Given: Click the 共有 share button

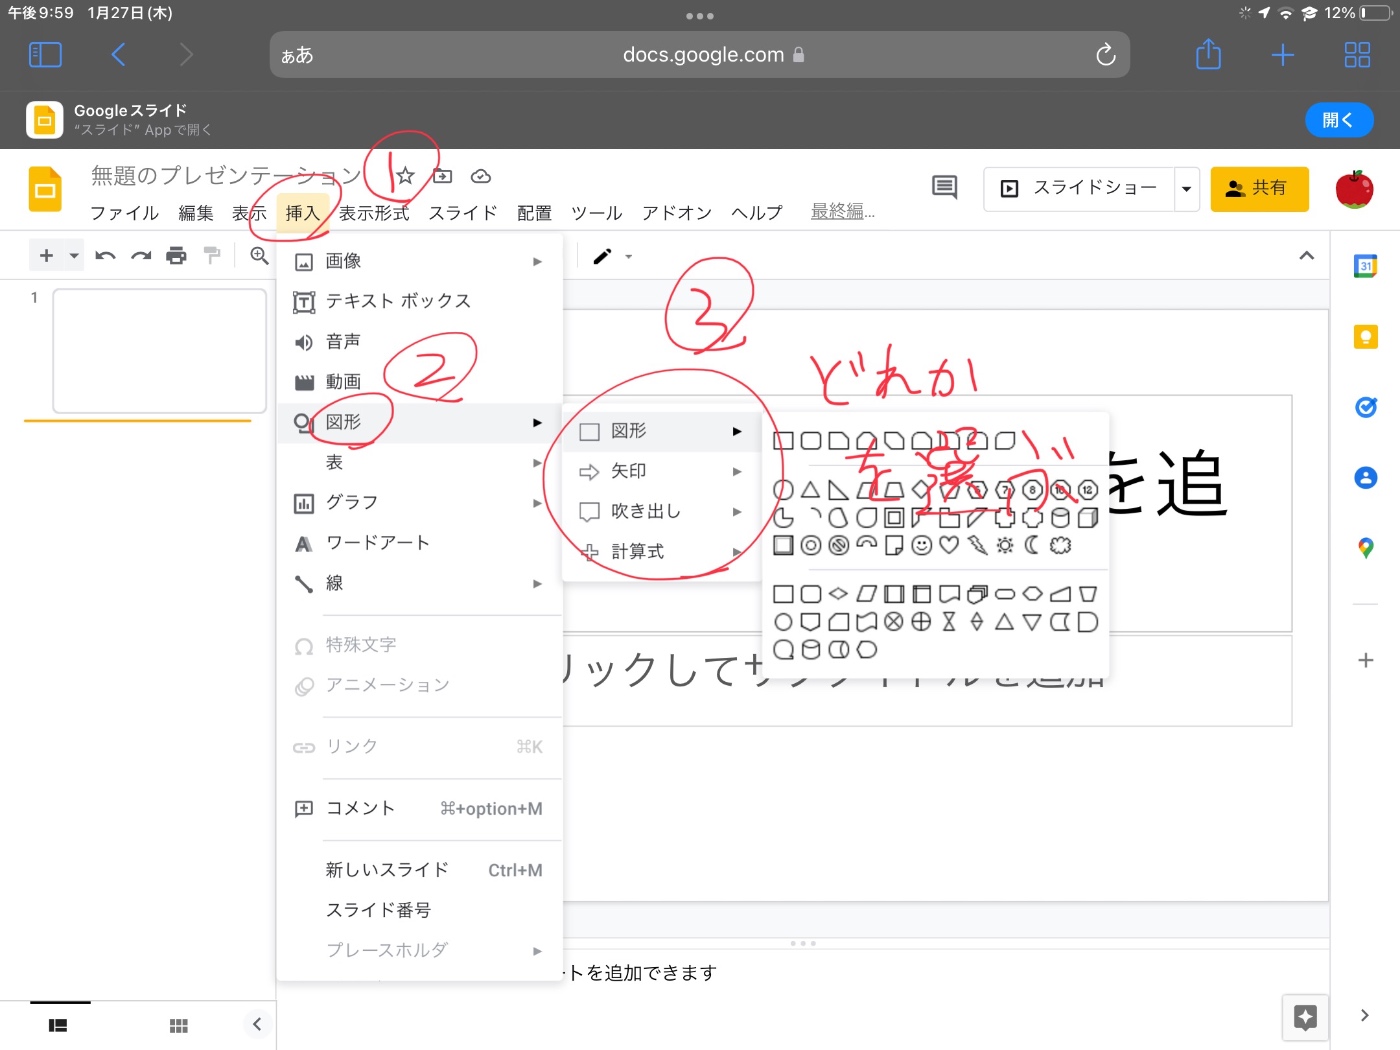Looking at the screenshot, I should click(1259, 189).
